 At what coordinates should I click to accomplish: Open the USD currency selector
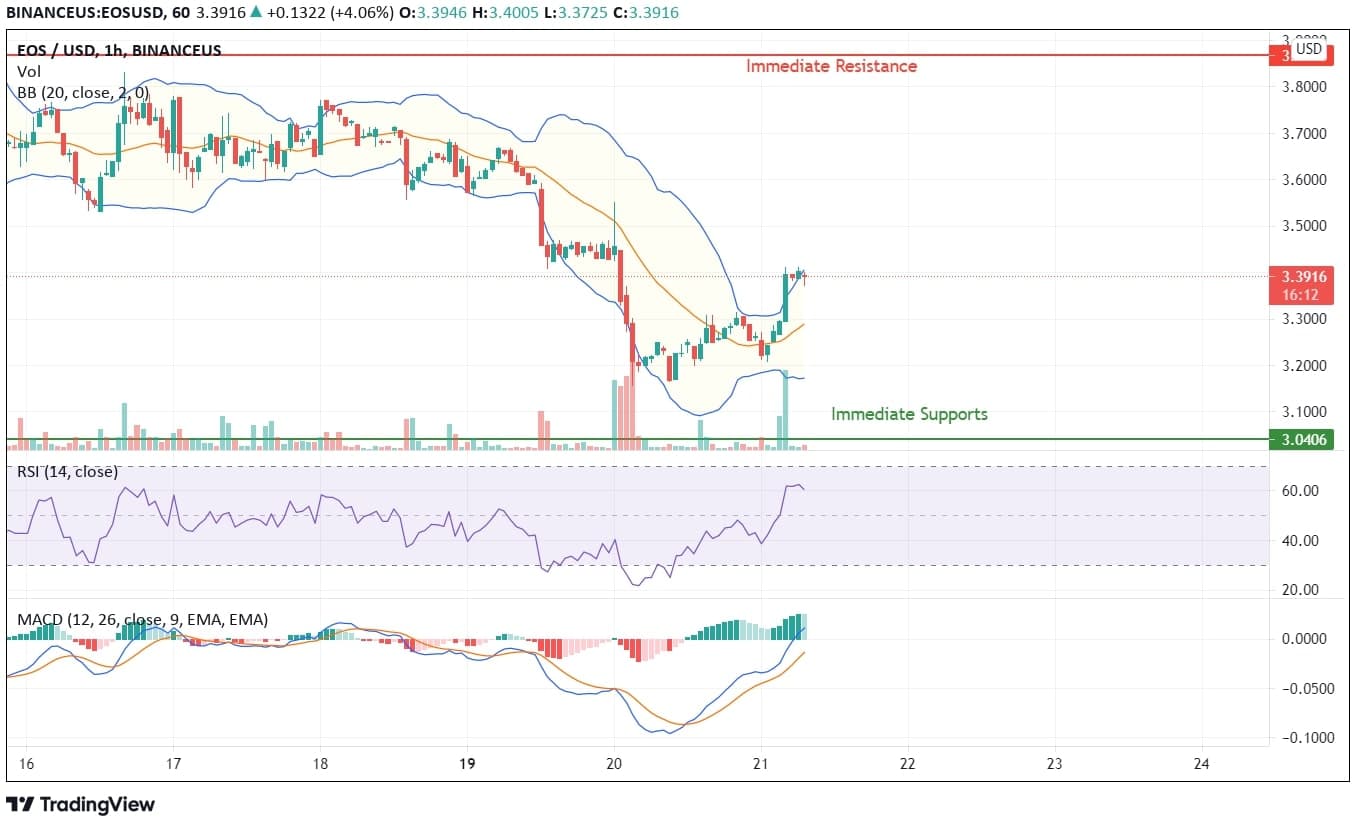1308,49
